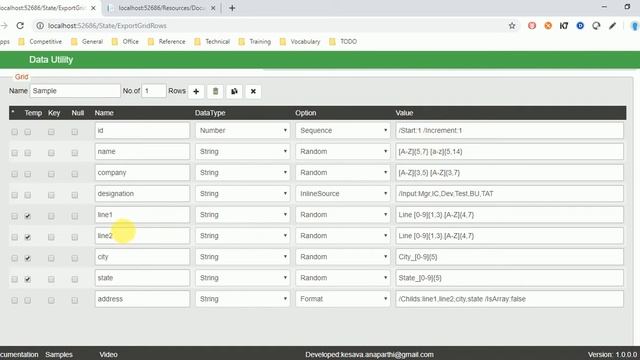Viewport: 640px width, 360px height.
Task: Click the Version 1.0.0.0 footer text
Action: [613, 355]
